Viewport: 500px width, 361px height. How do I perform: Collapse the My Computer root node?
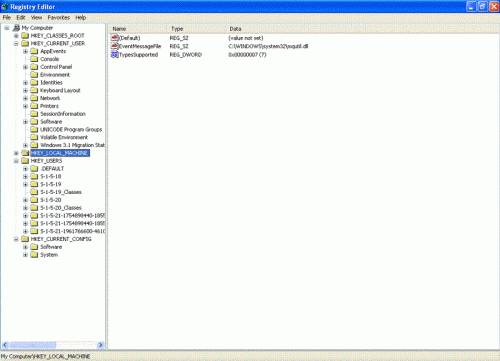pos(7,28)
